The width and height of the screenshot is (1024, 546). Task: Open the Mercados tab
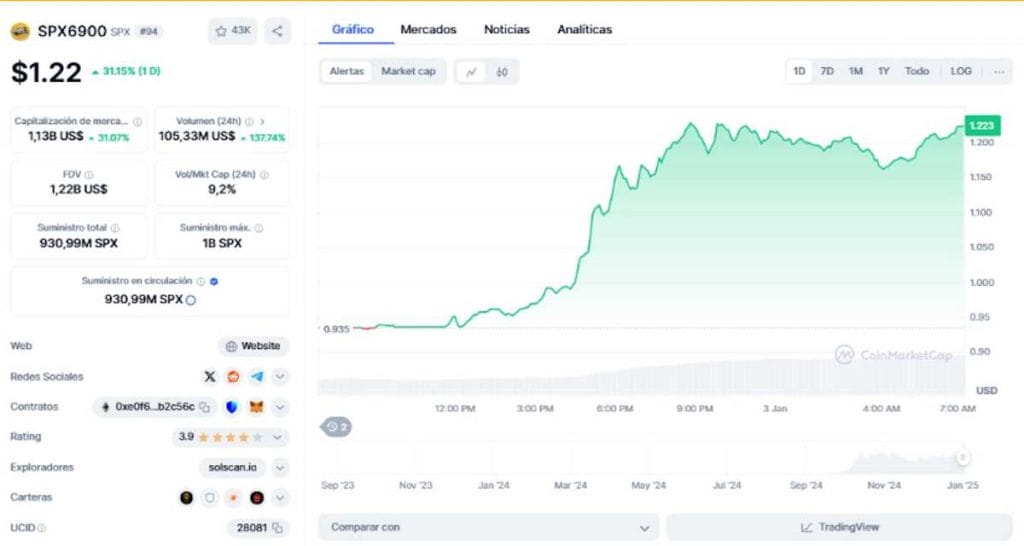tap(428, 29)
